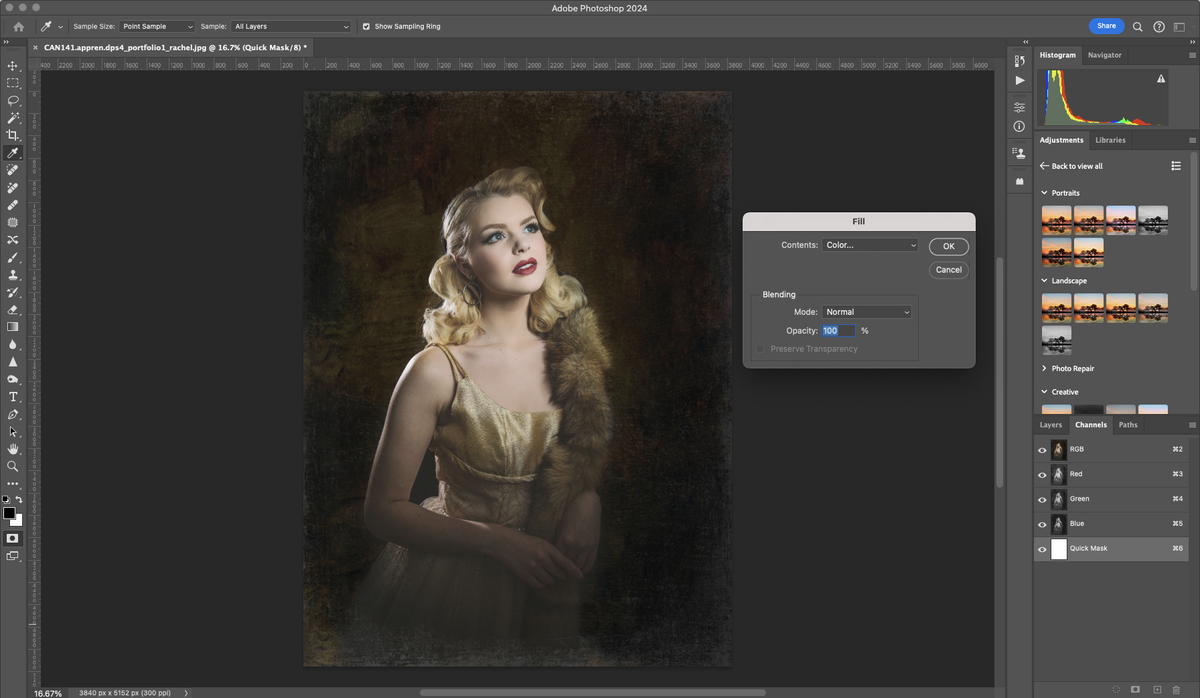Image resolution: width=1200 pixels, height=698 pixels.
Task: Click the foreground color swatch
Action: point(10,512)
